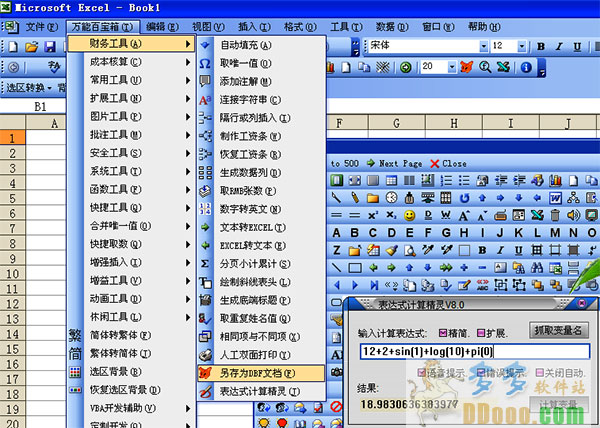Image resolution: width=600 pixels, height=428 pixels.
Task: Toggle Bold in the formatting toolbar beside font size
Action: point(541,46)
